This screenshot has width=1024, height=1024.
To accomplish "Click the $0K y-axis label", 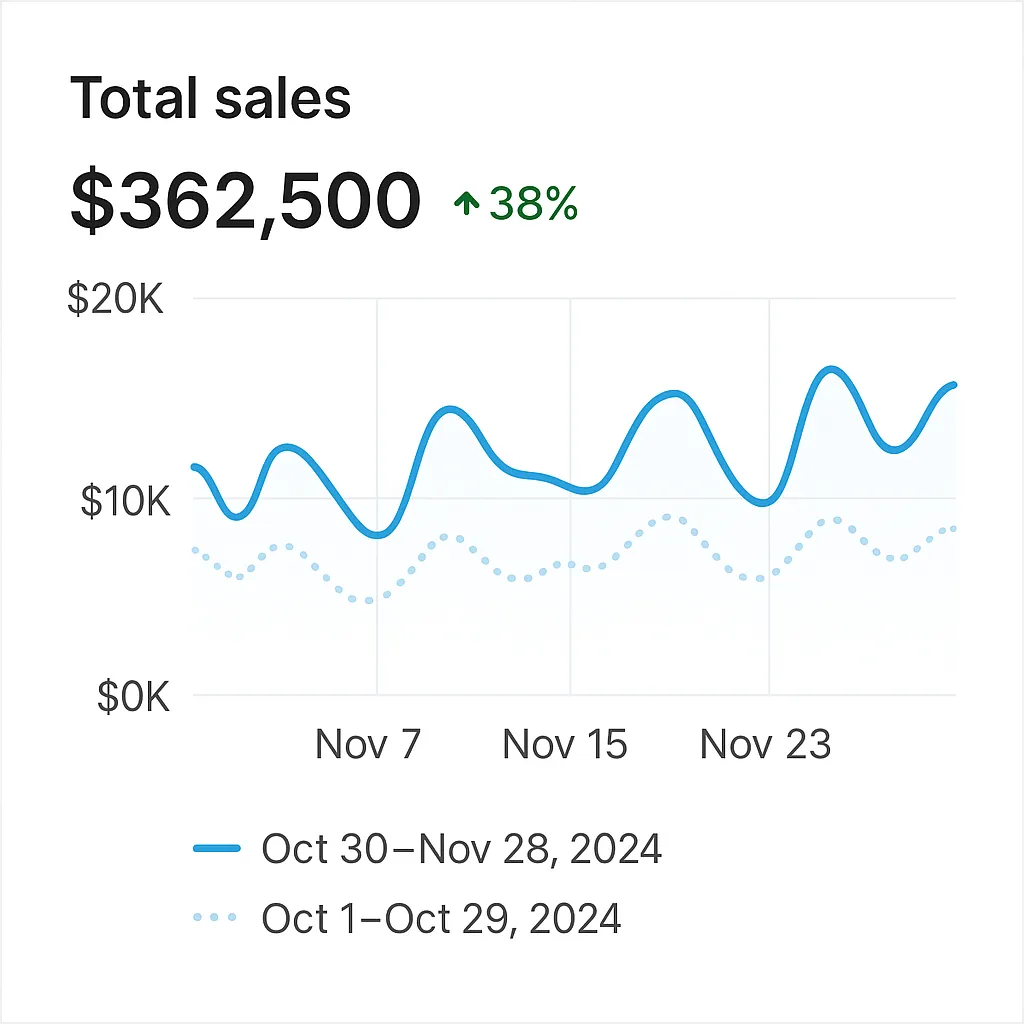I will [x=133, y=697].
